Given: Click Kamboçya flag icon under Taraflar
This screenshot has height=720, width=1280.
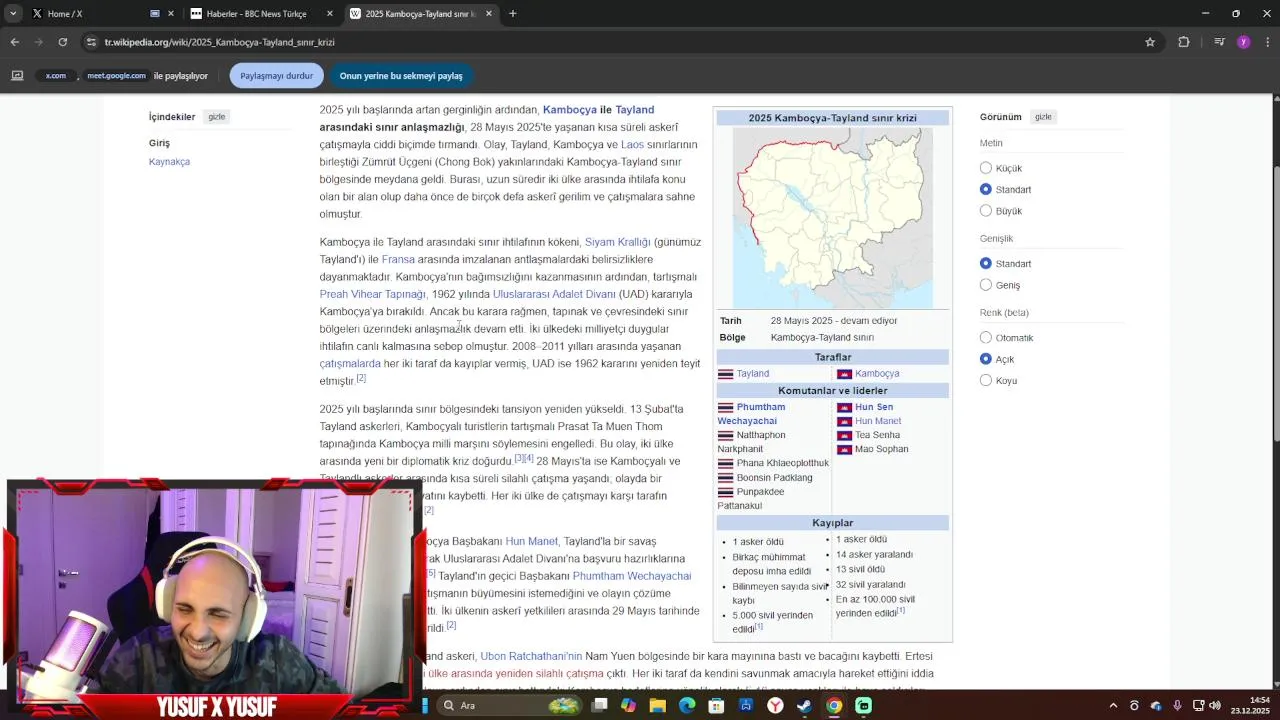Looking at the screenshot, I should (844, 374).
